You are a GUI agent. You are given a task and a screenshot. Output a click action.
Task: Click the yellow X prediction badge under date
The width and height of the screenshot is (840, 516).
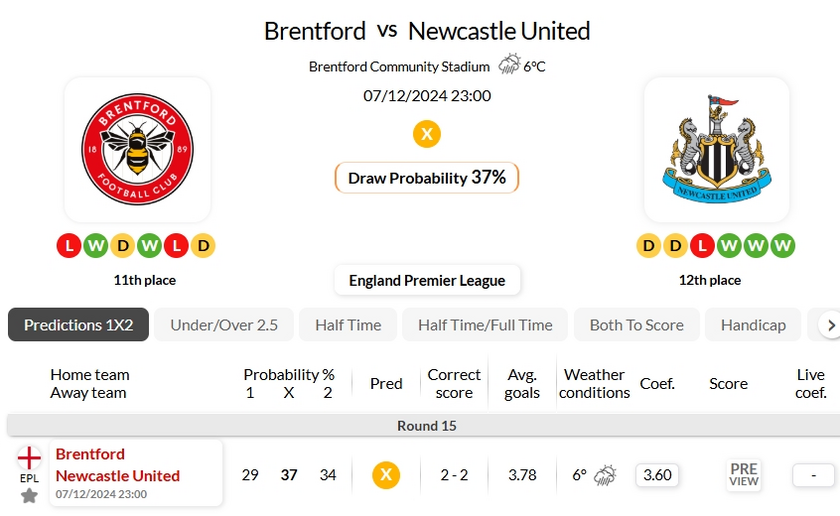pyautogui.click(x=427, y=134)
